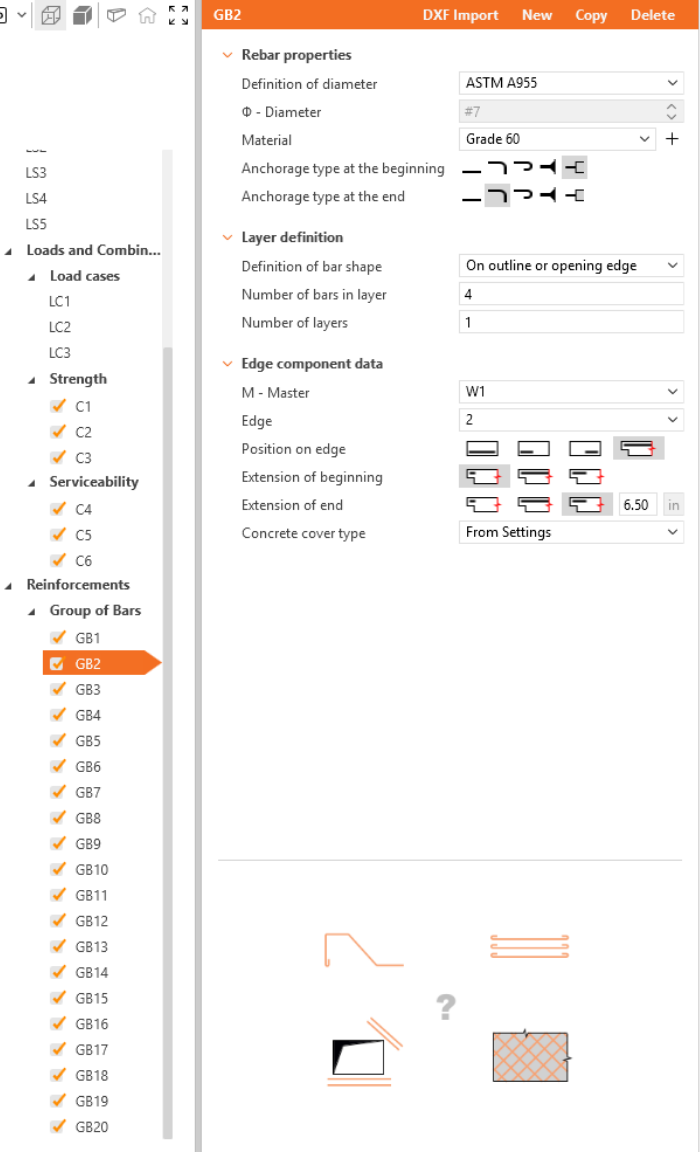Select second Extension of beginning option
700x1152 pixels.
coord(535,477)
